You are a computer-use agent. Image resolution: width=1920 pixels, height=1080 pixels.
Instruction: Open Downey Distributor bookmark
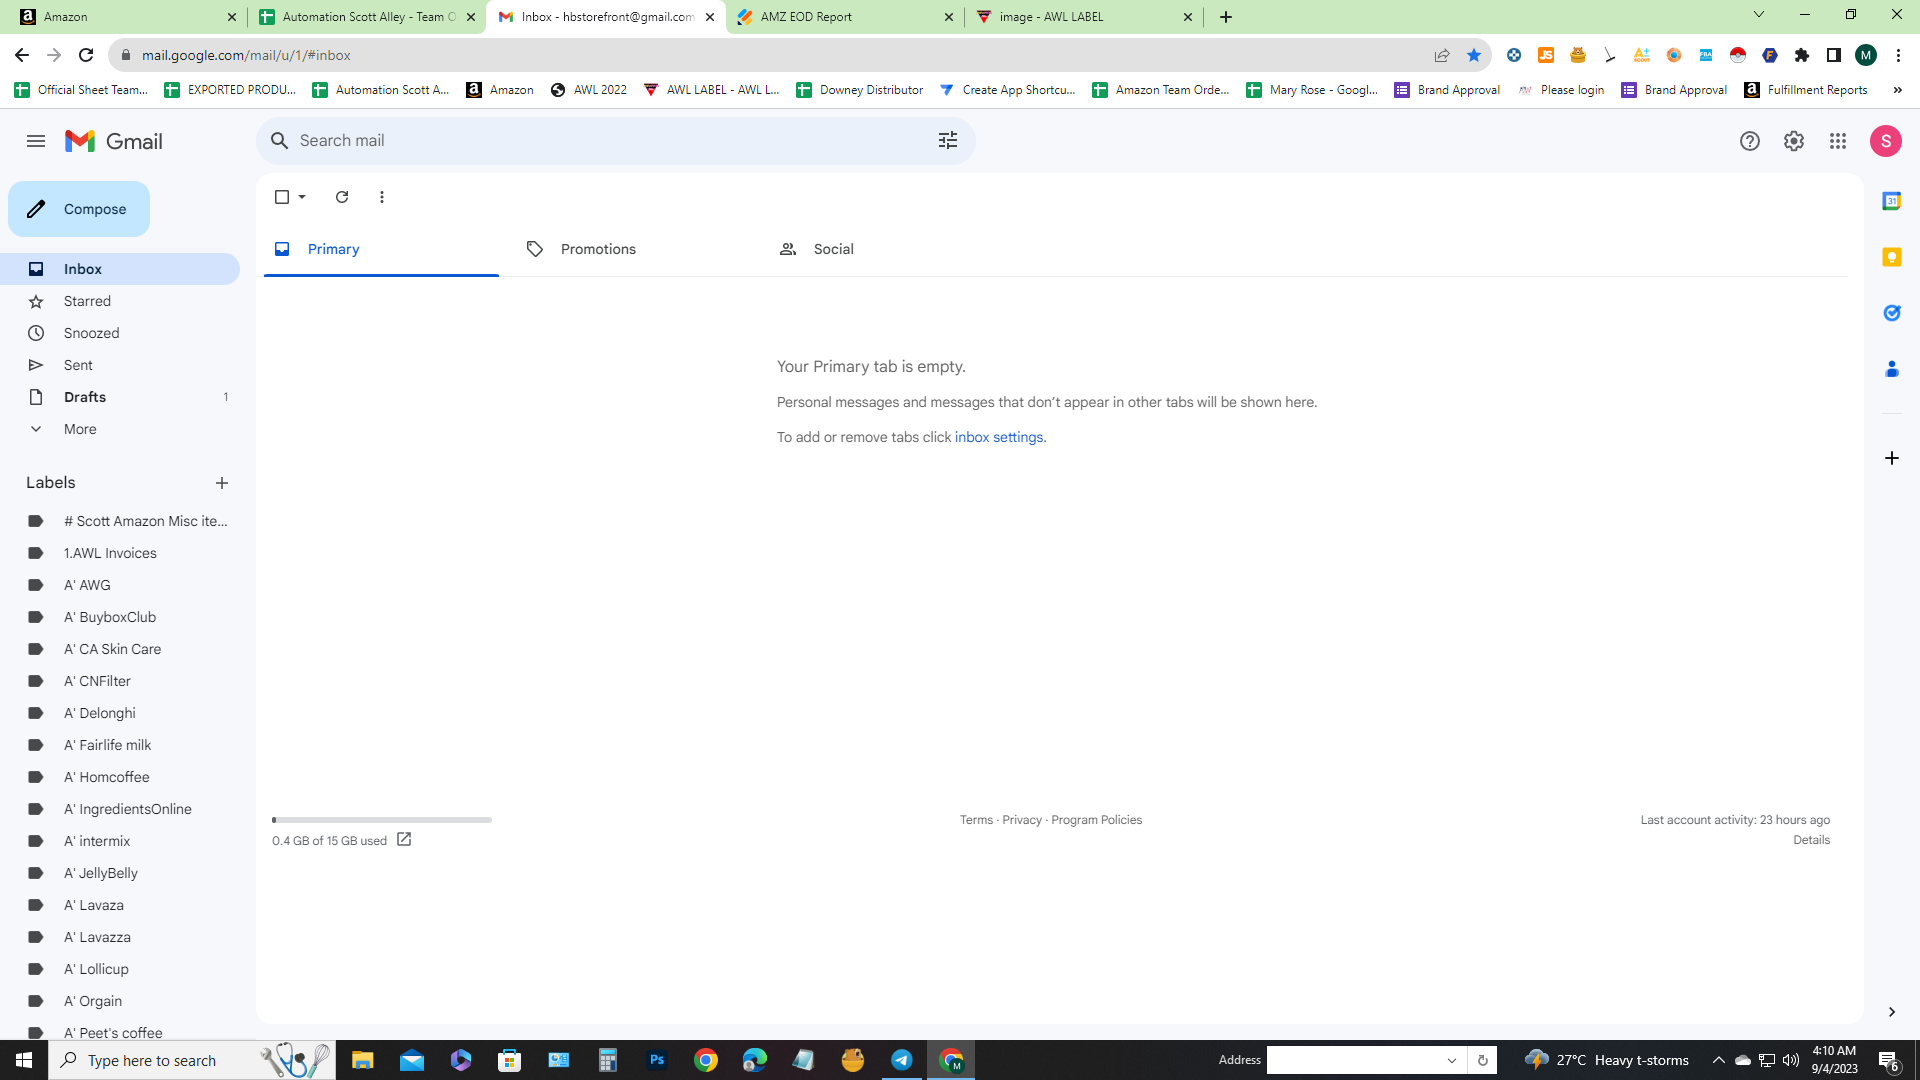click(x=860, y=90)
